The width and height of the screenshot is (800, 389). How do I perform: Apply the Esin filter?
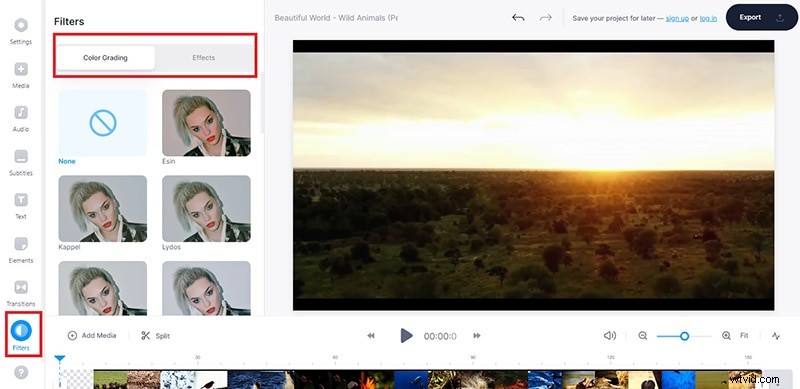206,123
